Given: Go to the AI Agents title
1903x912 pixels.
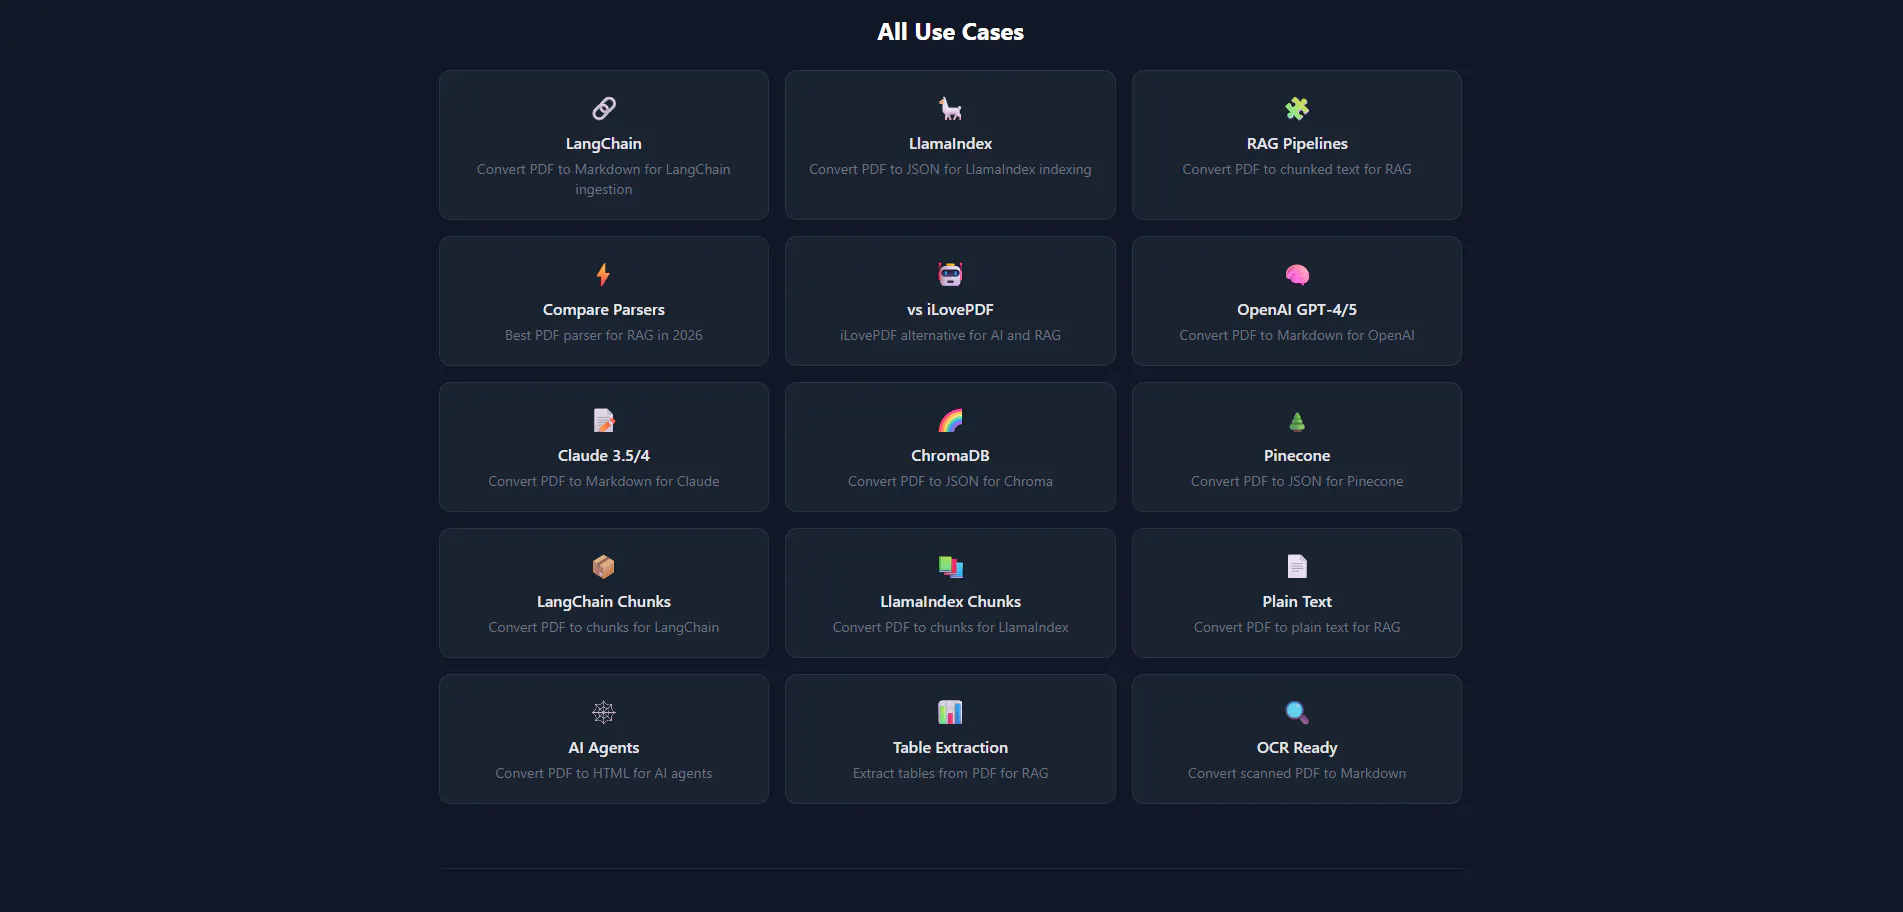Looking at the screenshot, I should 604,748.
